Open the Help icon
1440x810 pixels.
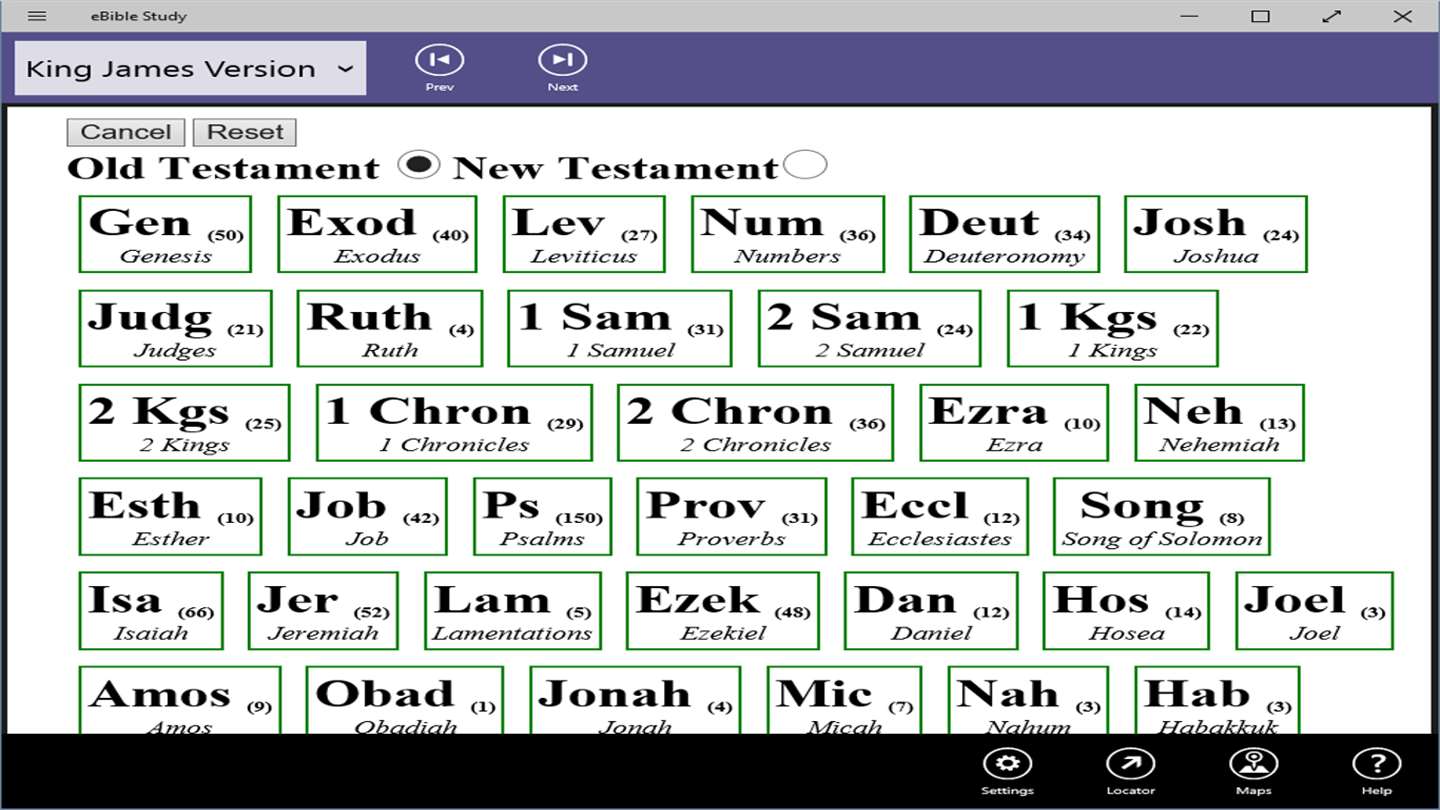tap(1376, 771)
